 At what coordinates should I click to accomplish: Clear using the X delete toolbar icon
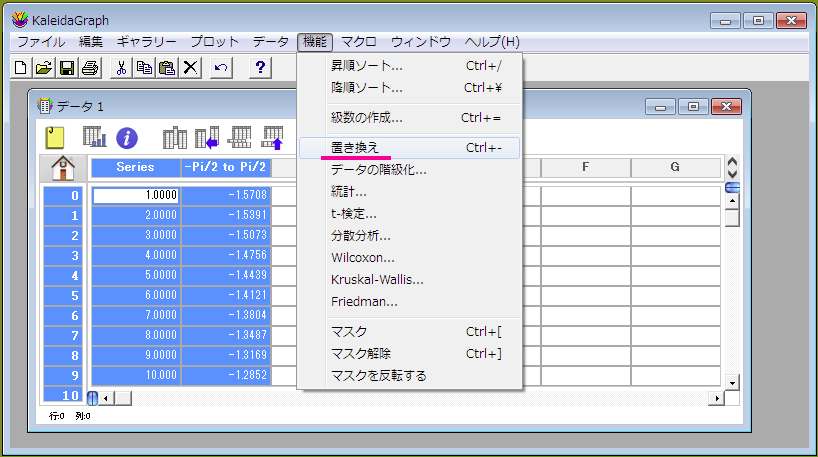click(190, 68)
